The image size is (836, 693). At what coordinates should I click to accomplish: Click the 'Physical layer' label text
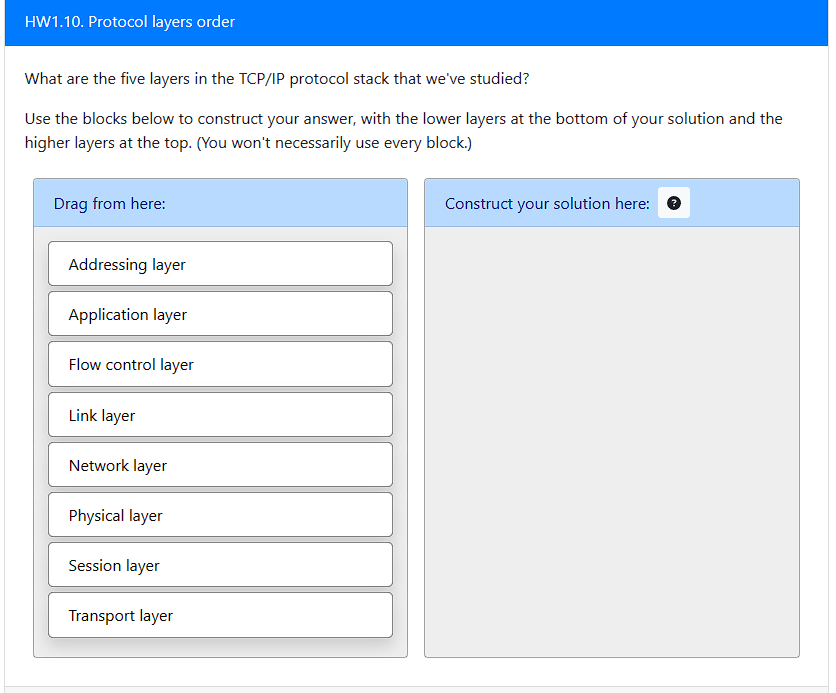pos(115,516)
